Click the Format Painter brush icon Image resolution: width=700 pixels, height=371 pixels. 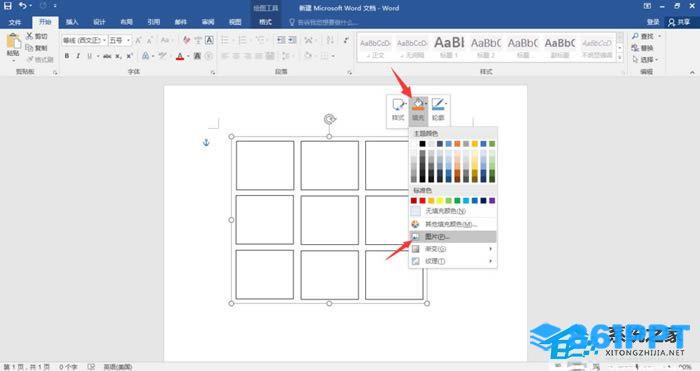point(29,59)
